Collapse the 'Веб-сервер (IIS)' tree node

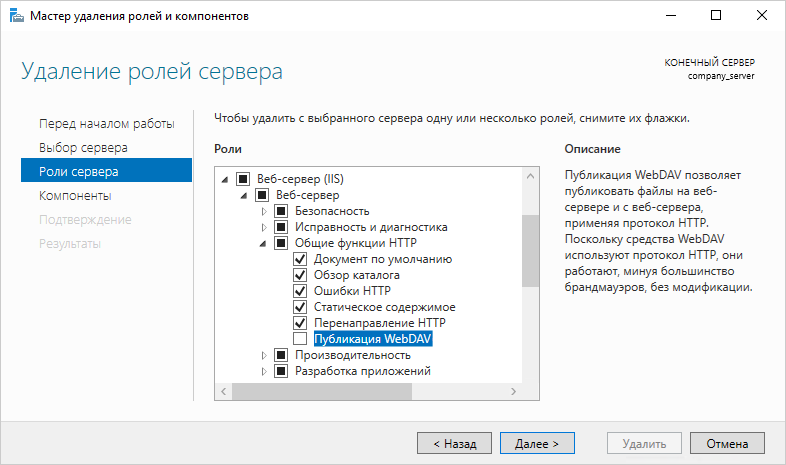pos(224,179)
